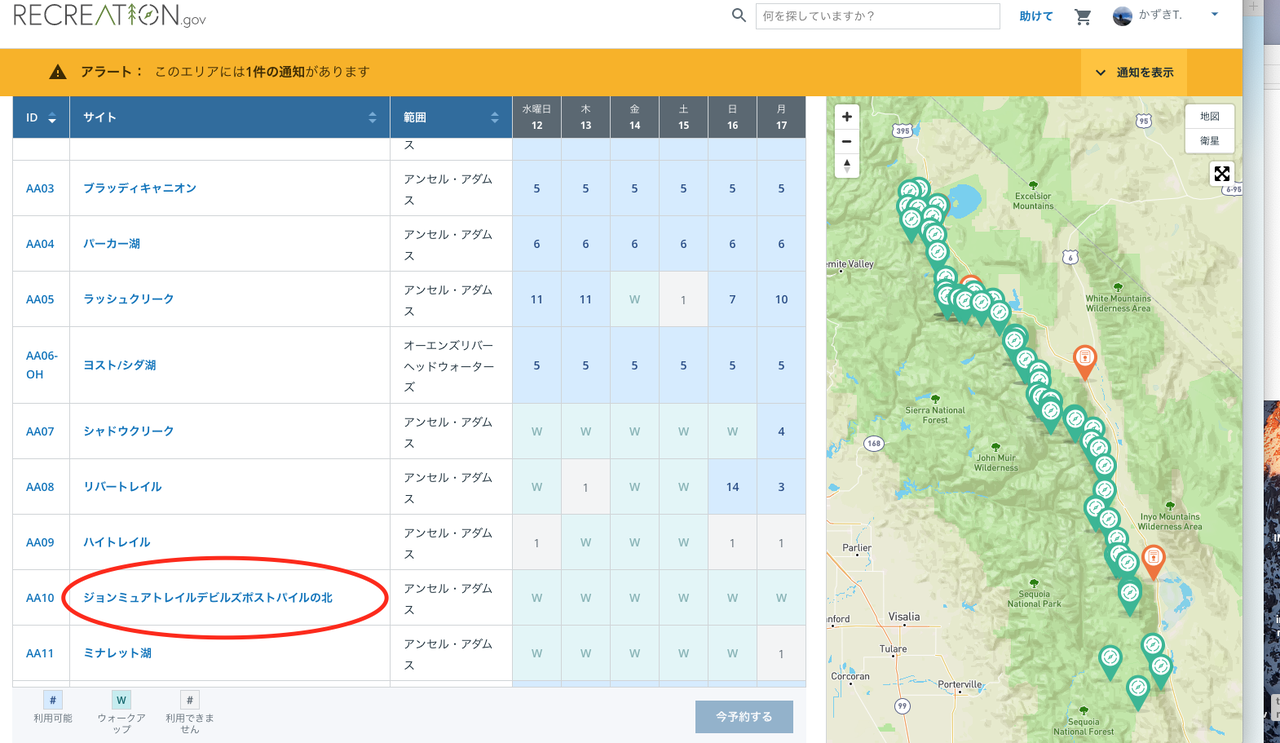This screenshot has width=1280, height=743.
Task: Click the AA10 ID link
Action: 40,598
